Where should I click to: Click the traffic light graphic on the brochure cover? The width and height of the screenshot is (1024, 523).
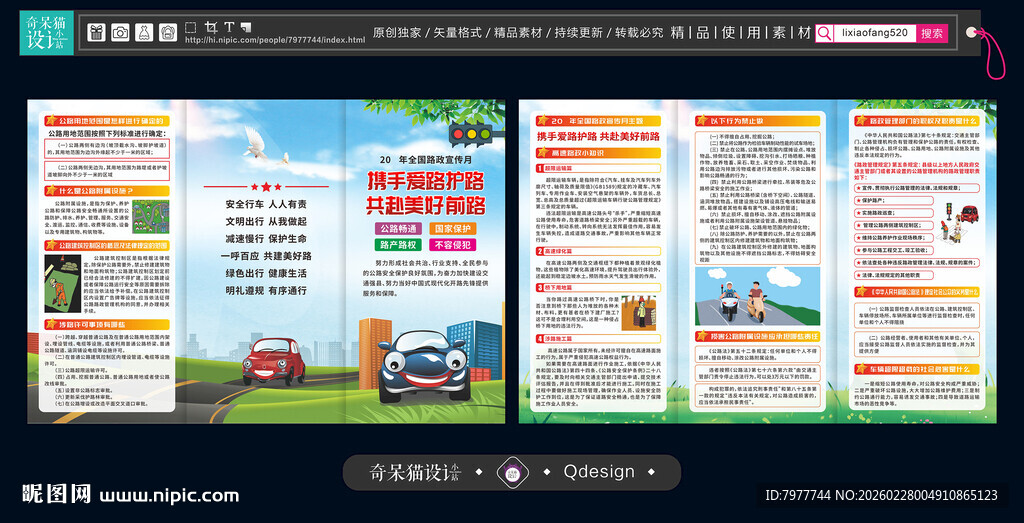click(471, 135)
